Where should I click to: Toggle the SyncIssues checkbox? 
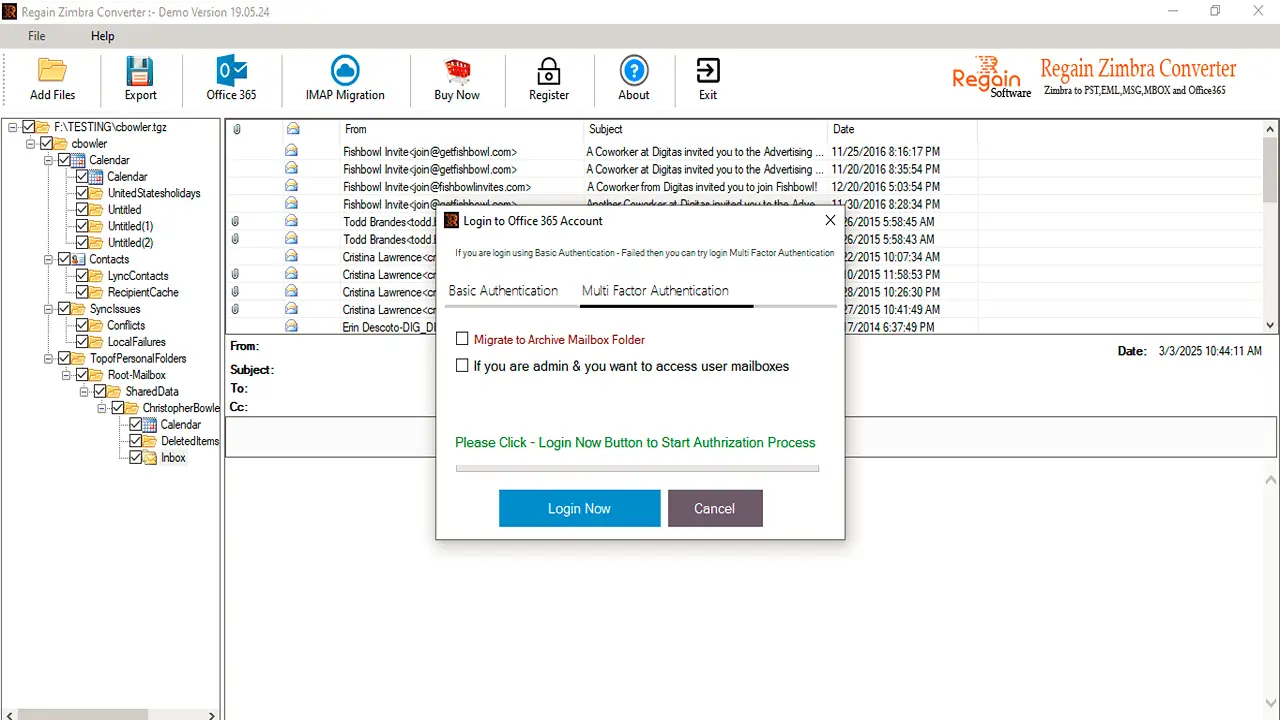coord(65,309)
